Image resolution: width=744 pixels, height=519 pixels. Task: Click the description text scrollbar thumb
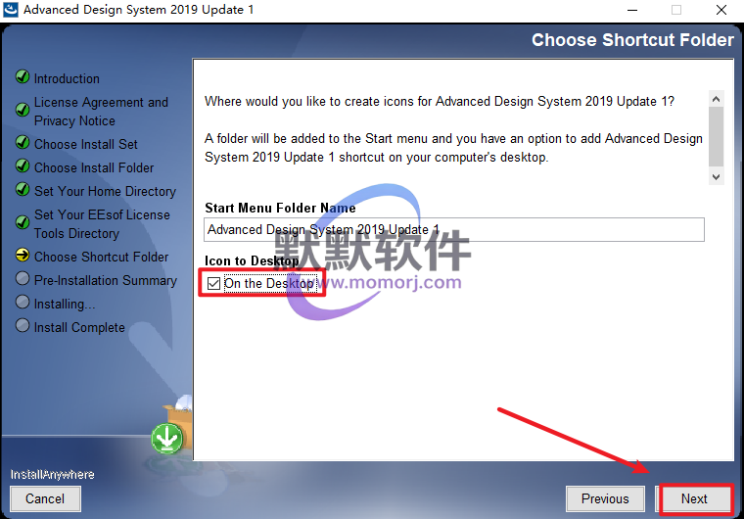pos(716,137)
